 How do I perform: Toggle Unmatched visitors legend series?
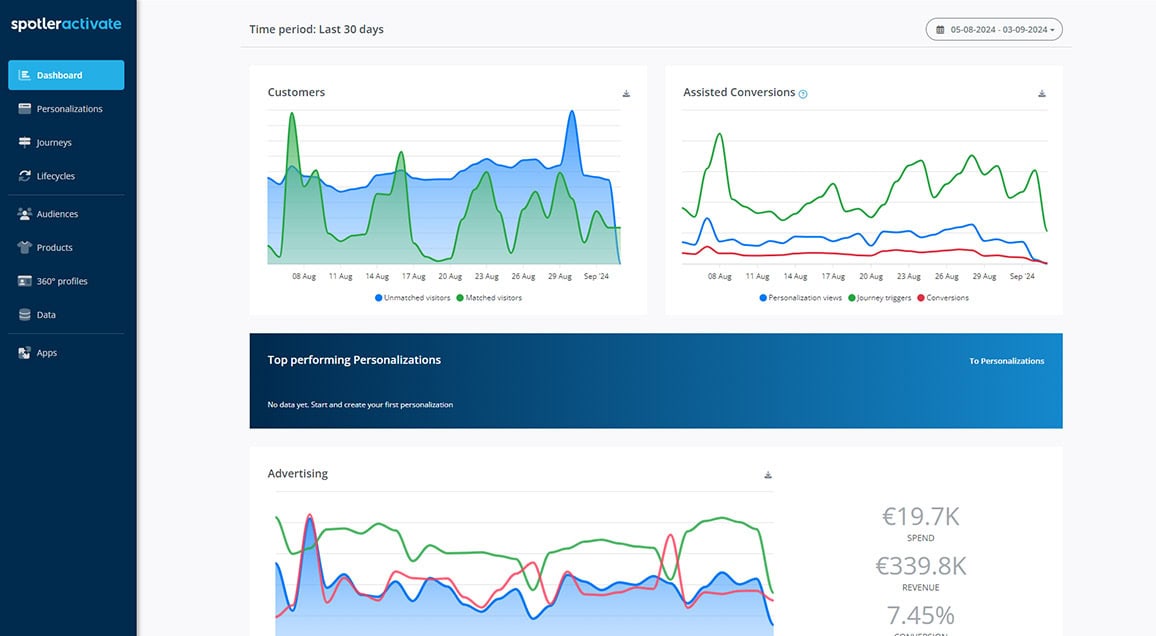[413, 298]
